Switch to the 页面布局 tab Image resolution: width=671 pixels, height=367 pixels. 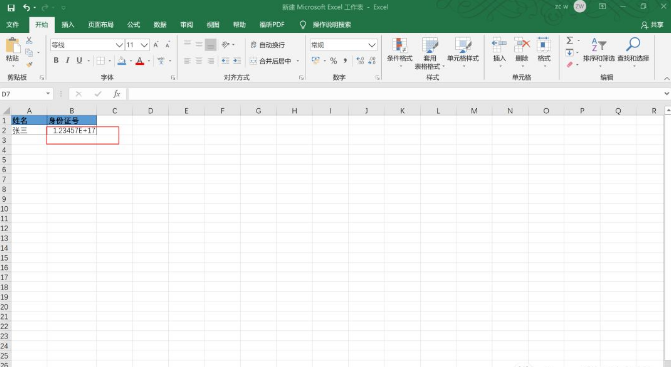101,25
